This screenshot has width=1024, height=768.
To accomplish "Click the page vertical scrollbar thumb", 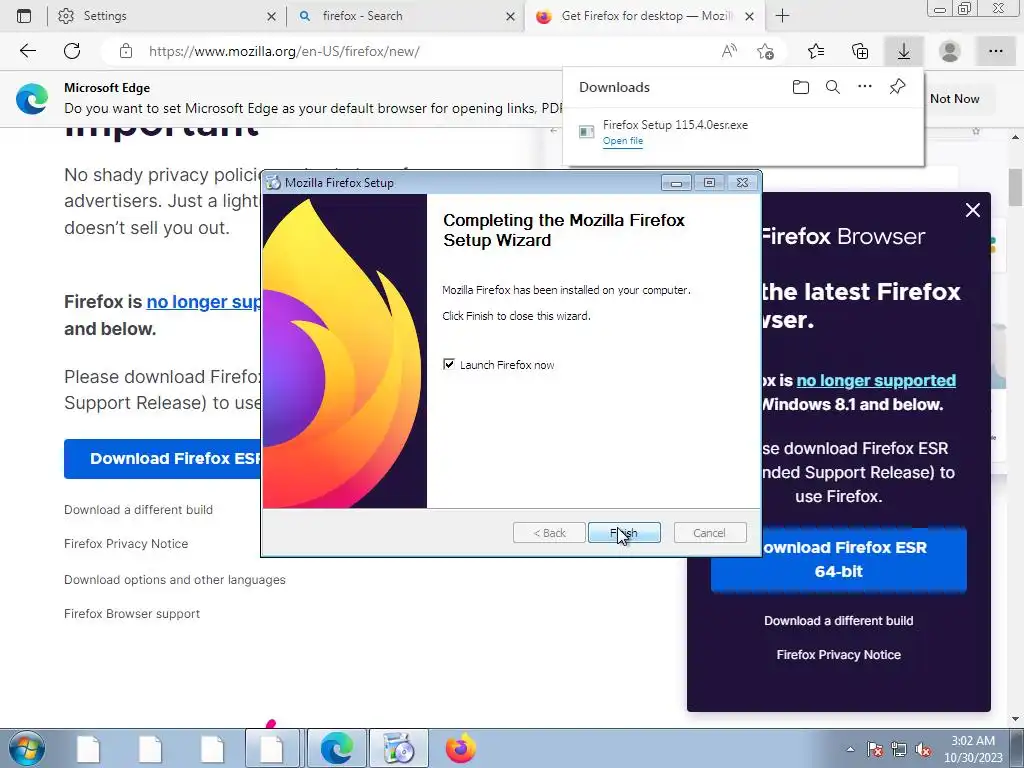I will pyautogui.click(x=1016, y=187).
